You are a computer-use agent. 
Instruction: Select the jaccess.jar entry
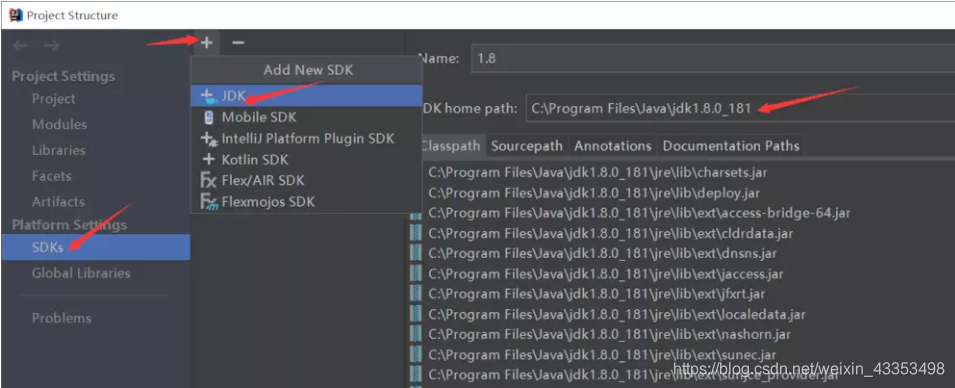click(606, 274)
